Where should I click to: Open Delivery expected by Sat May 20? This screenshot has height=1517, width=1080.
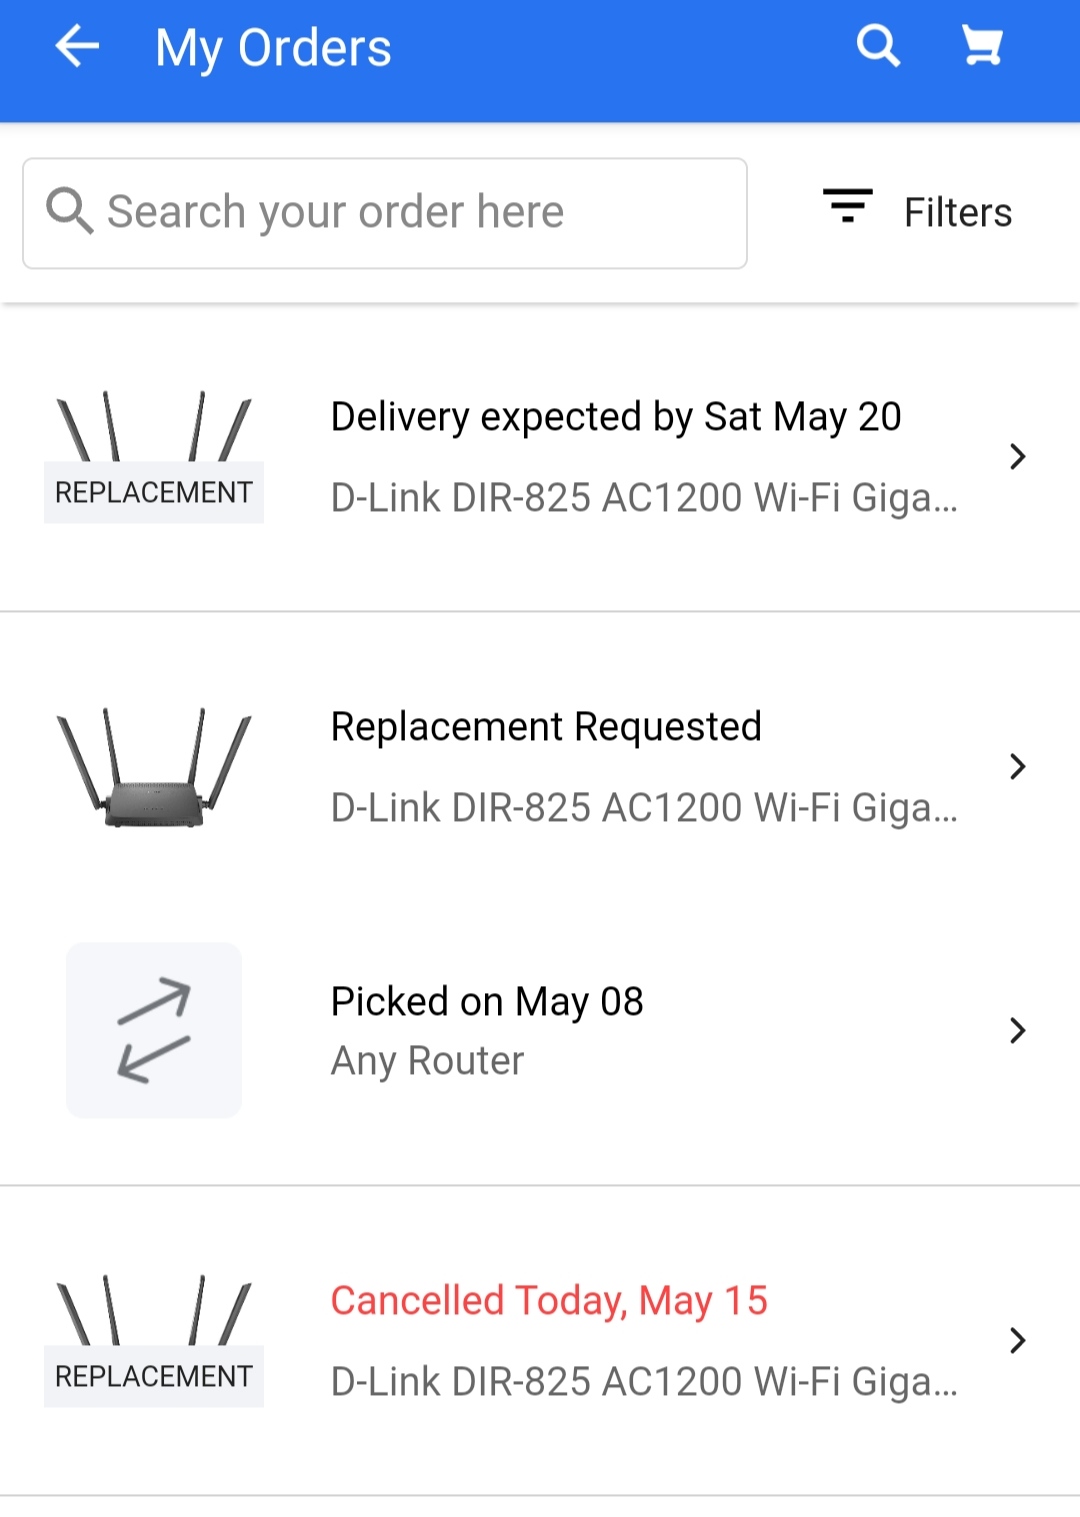(x=616, y=417)
